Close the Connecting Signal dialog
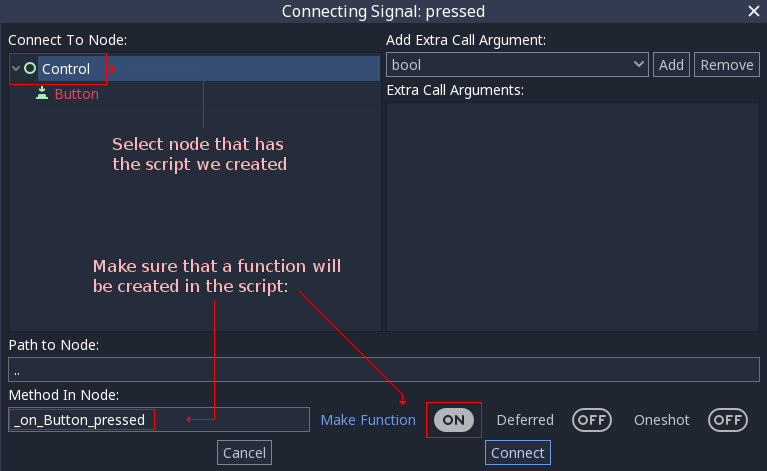767x471 pixels. [753, 11]
